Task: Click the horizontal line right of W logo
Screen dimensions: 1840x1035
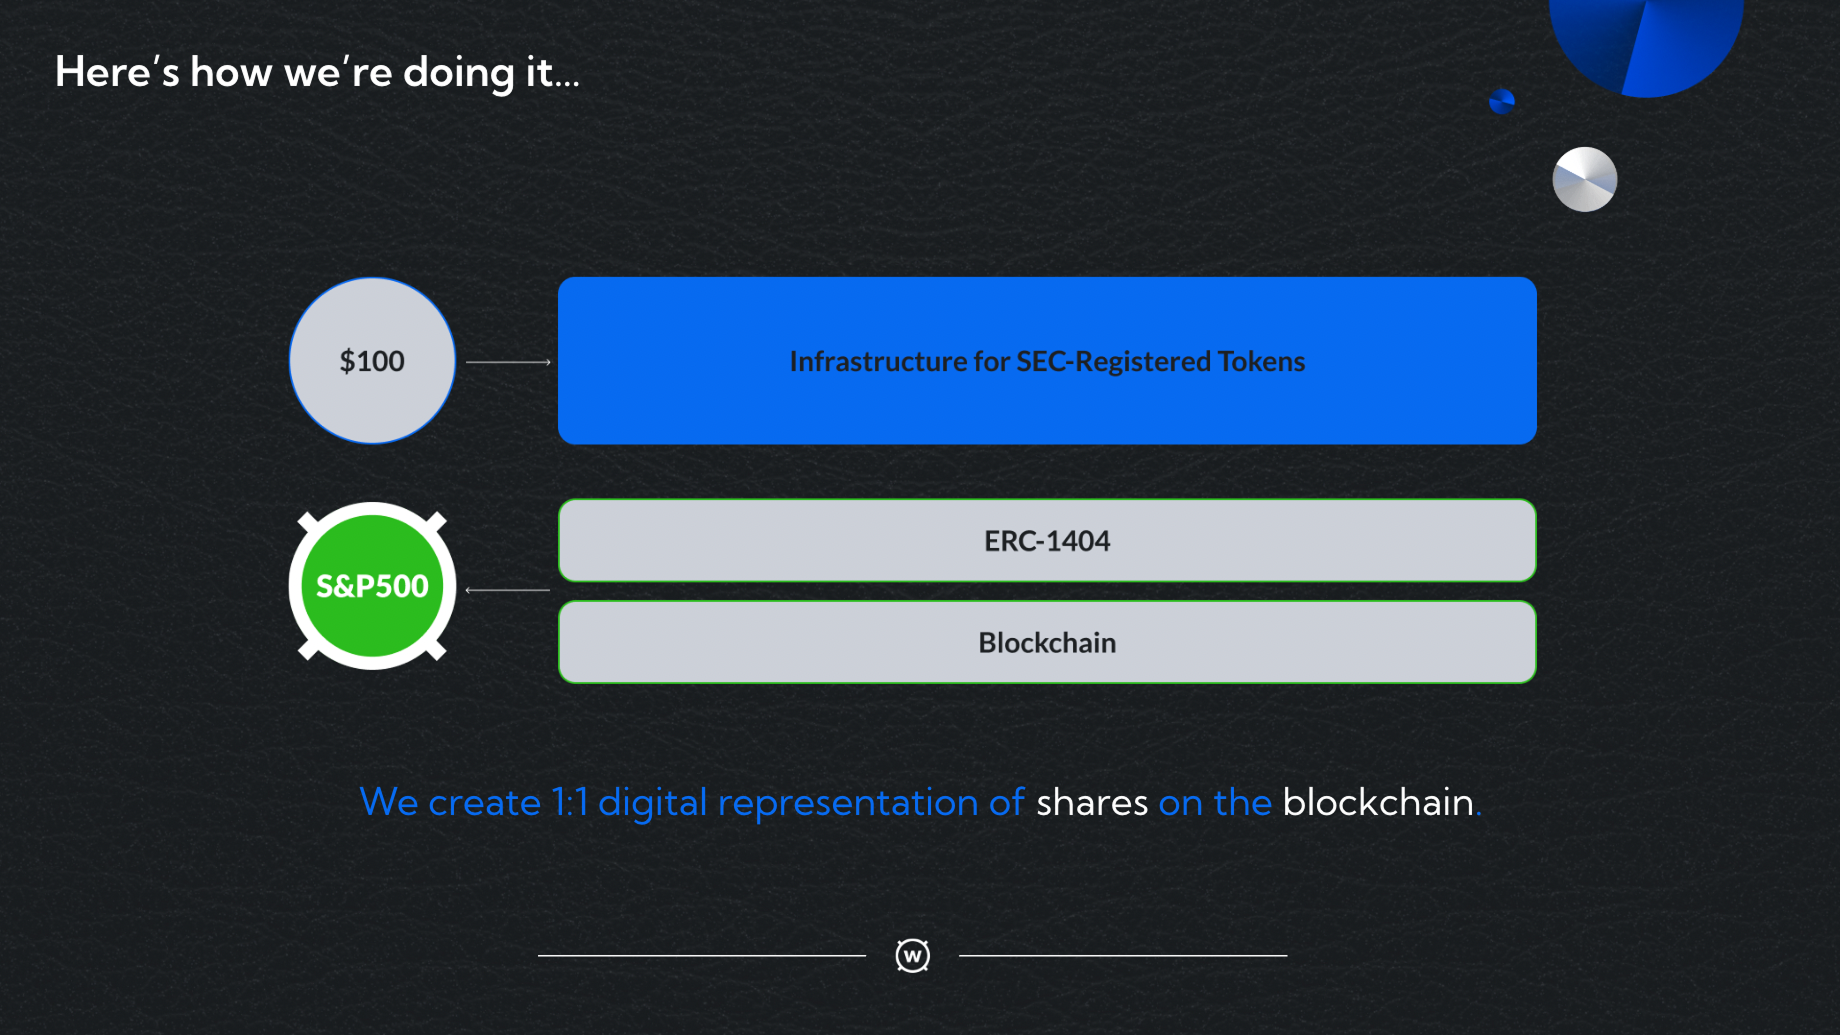Action: pyautogui.click(x=1123, y=956)
